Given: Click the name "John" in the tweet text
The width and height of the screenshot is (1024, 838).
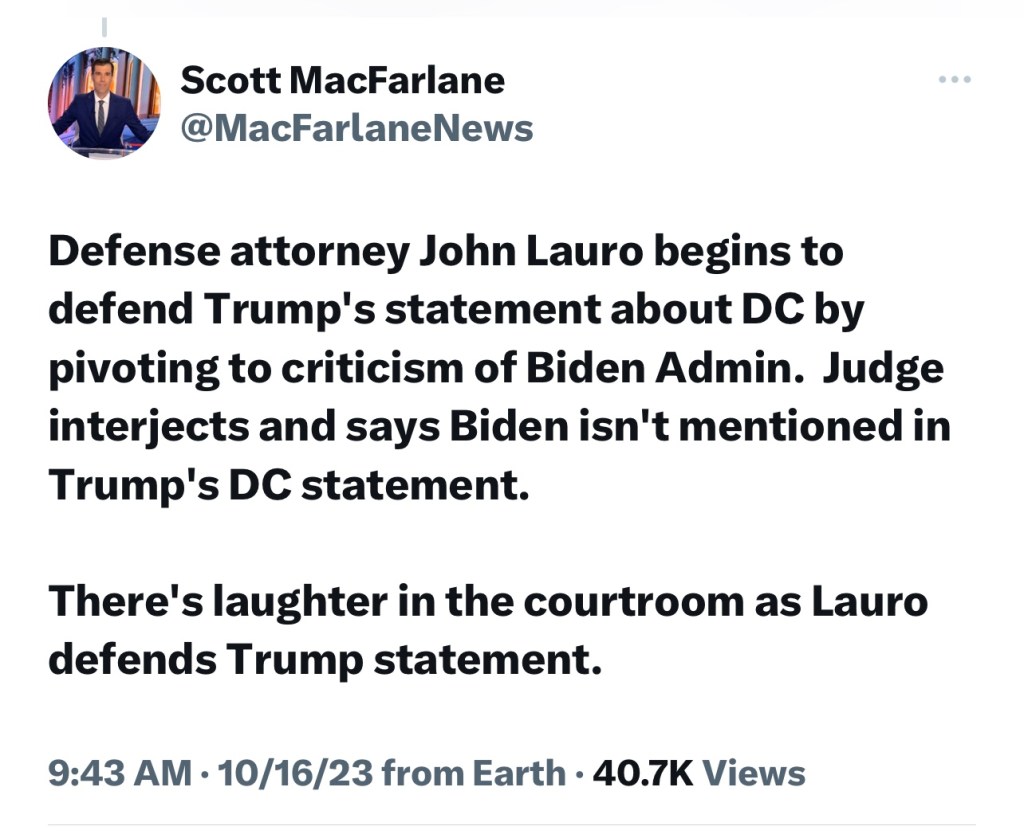Looking at the screenshot, I should tap(466, 252).
